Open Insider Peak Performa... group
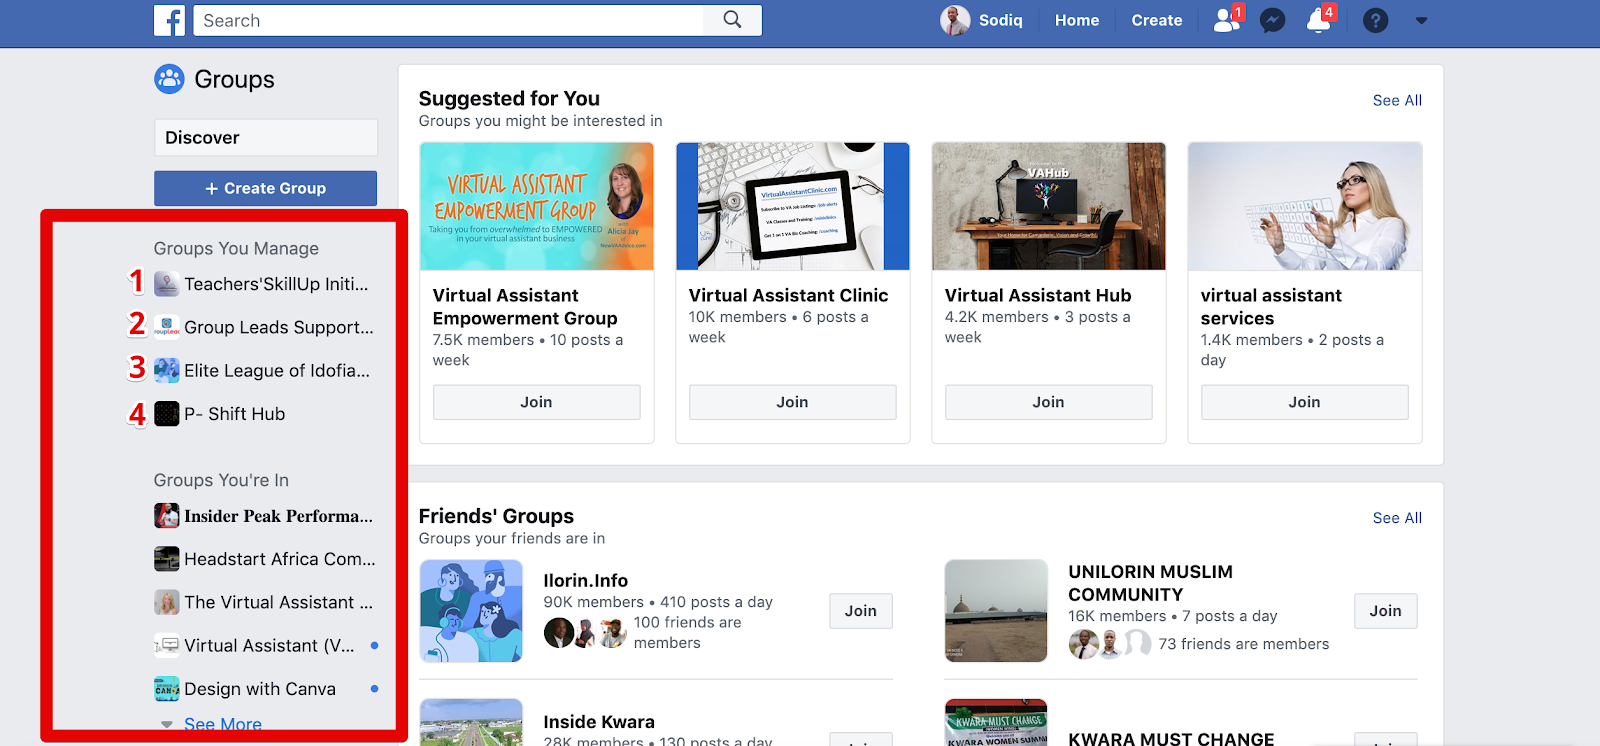Image resolution: width=1600 pixels, height=746 pixels. pos(278,516)
